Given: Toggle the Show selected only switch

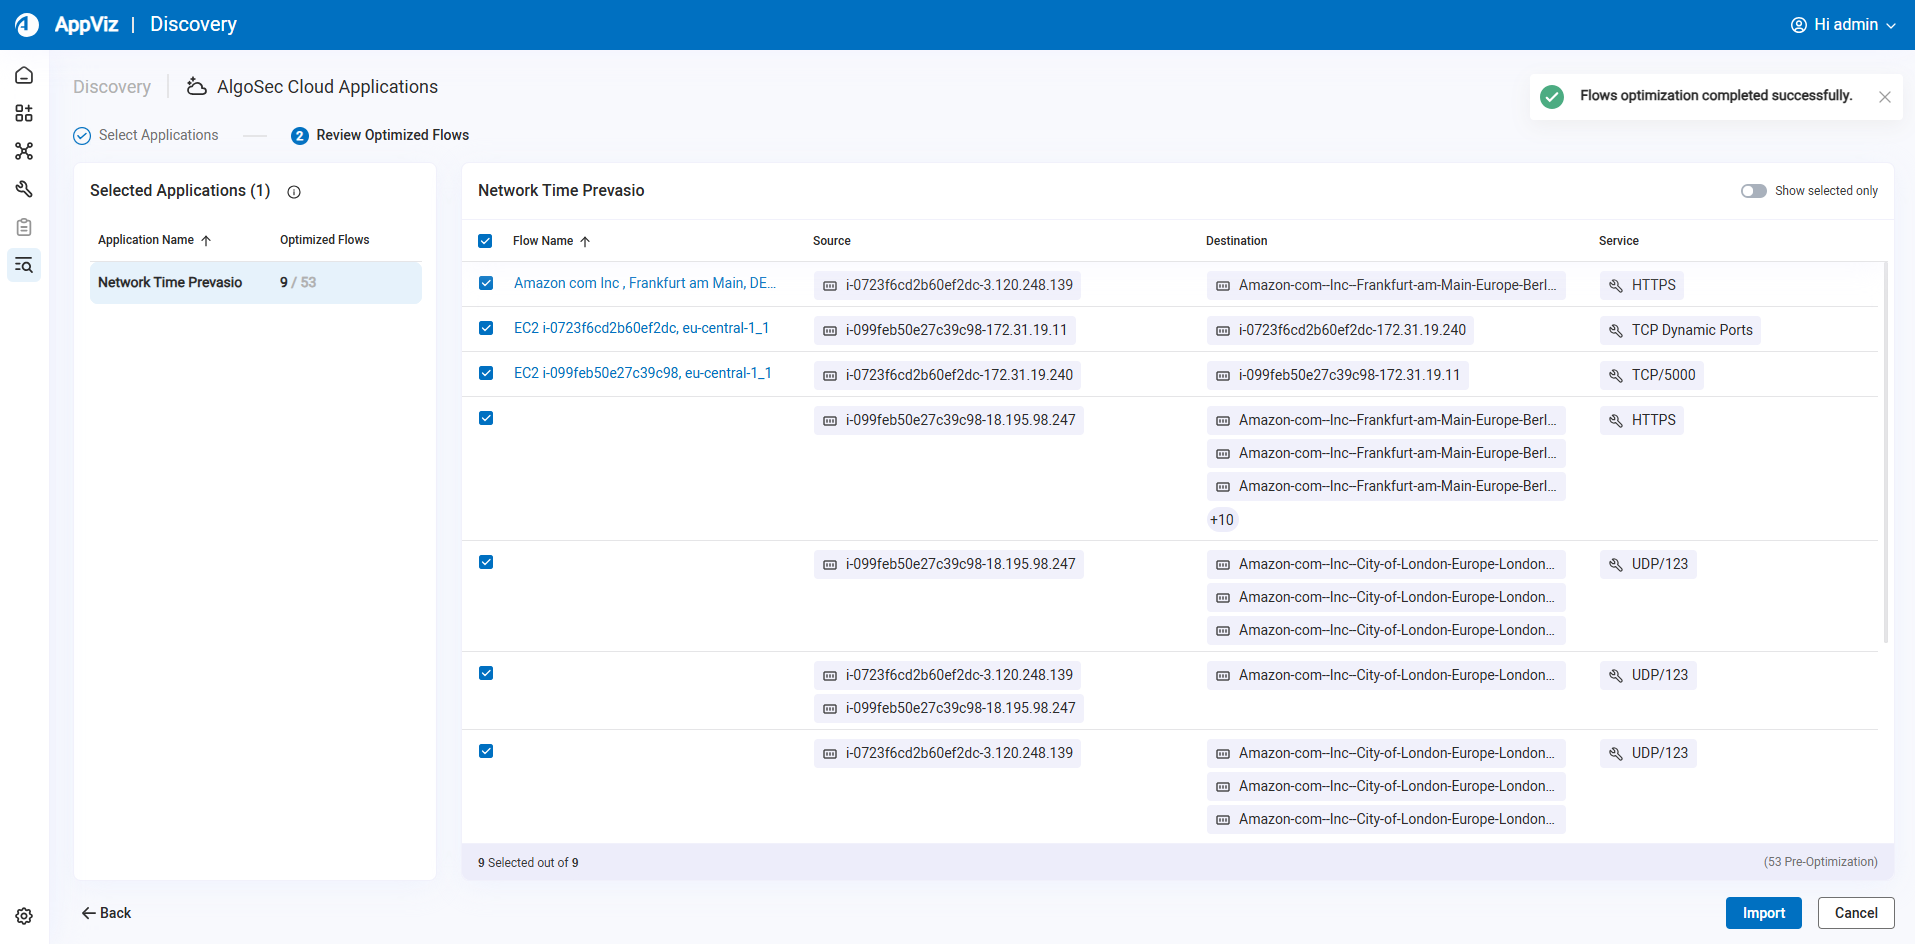Looking at the screenshot, I should pos(1753,191).
